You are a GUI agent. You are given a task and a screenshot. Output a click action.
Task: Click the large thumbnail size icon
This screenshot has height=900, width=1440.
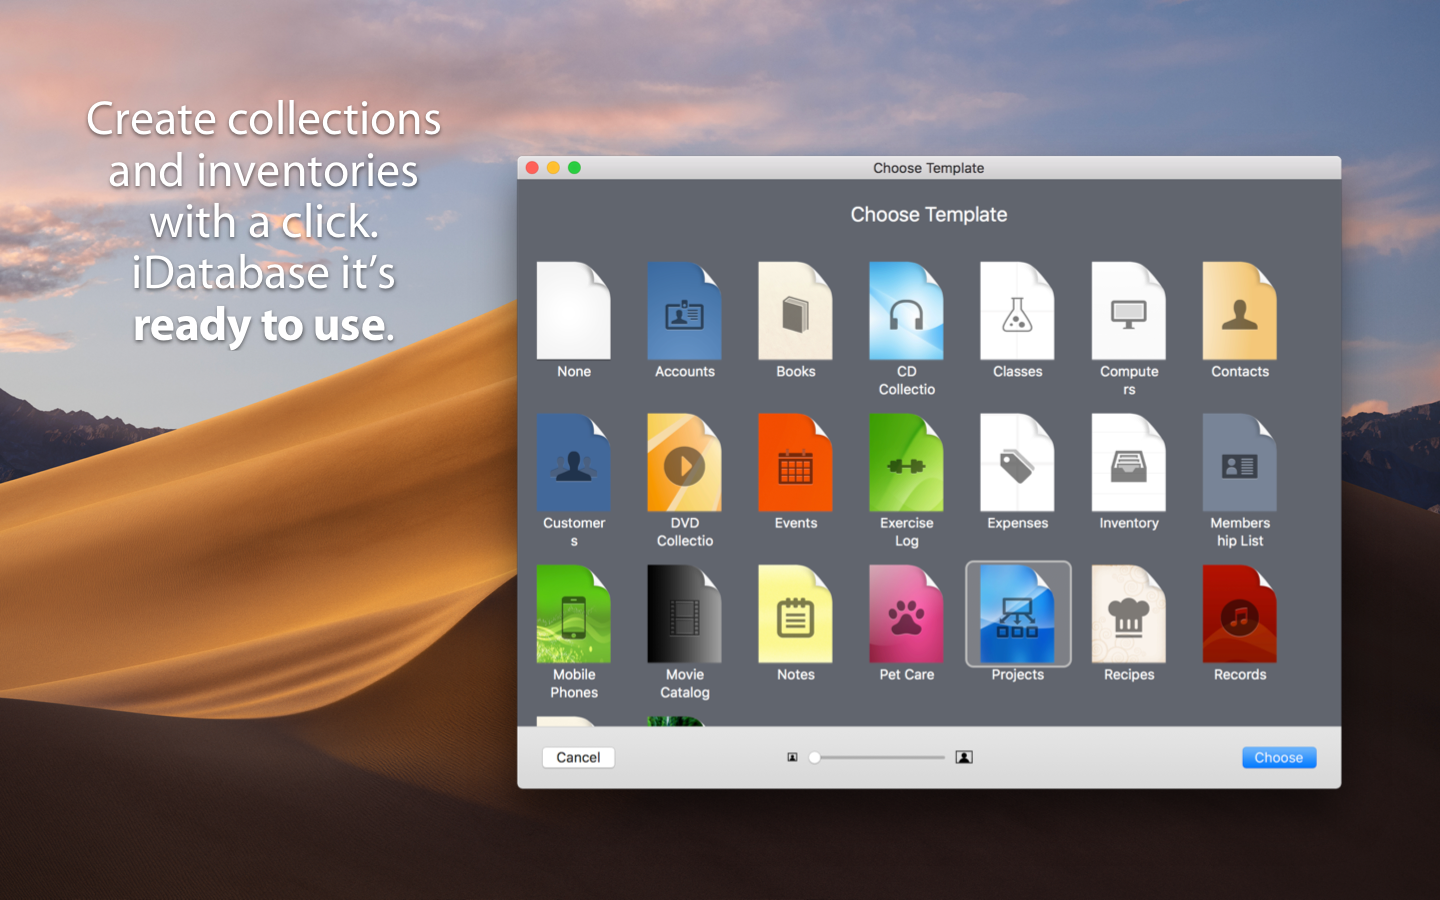[x=964, y=758]
